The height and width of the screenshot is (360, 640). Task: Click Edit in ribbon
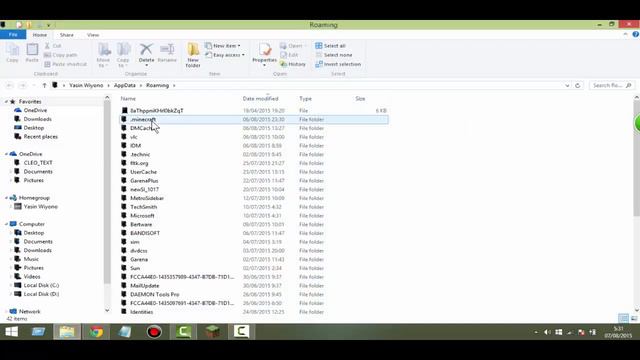tap(289, 55)
